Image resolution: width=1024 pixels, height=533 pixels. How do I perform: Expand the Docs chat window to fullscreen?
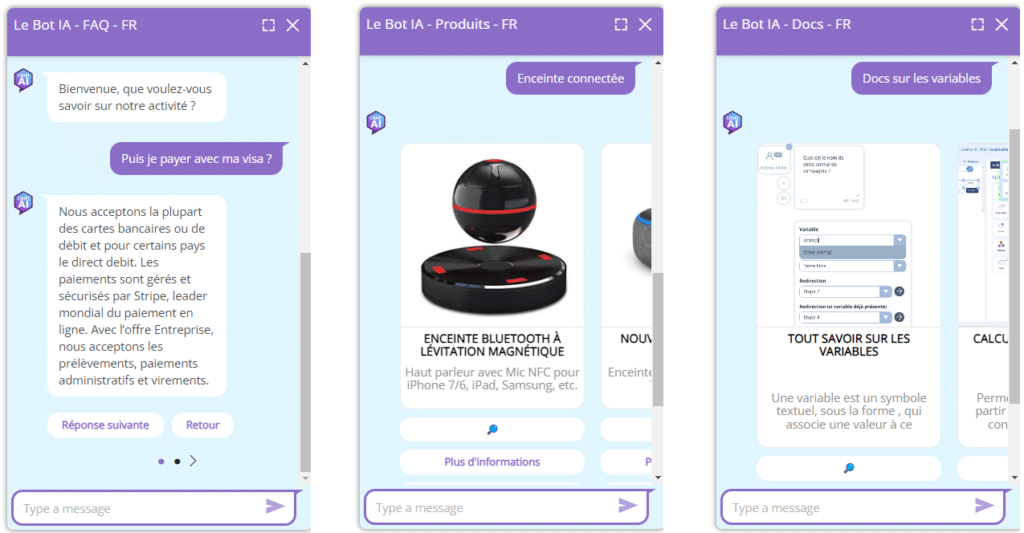coord(978,25)
